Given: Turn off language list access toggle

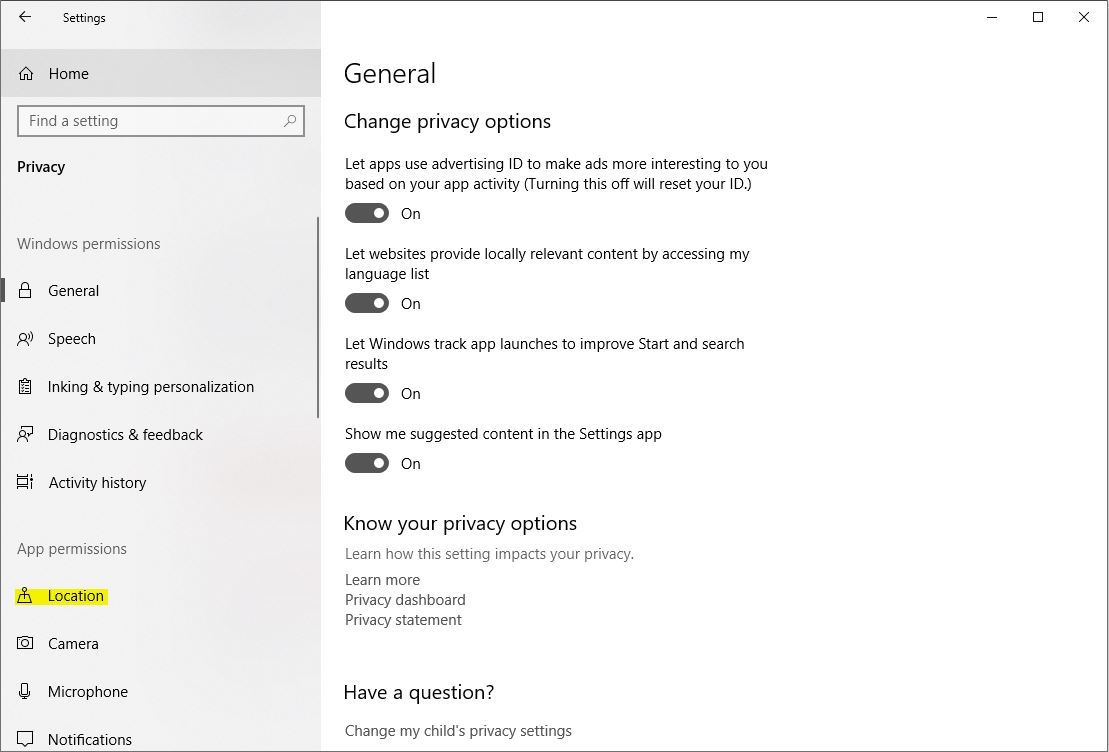Looking at the screenshot, I should [367, 303].
